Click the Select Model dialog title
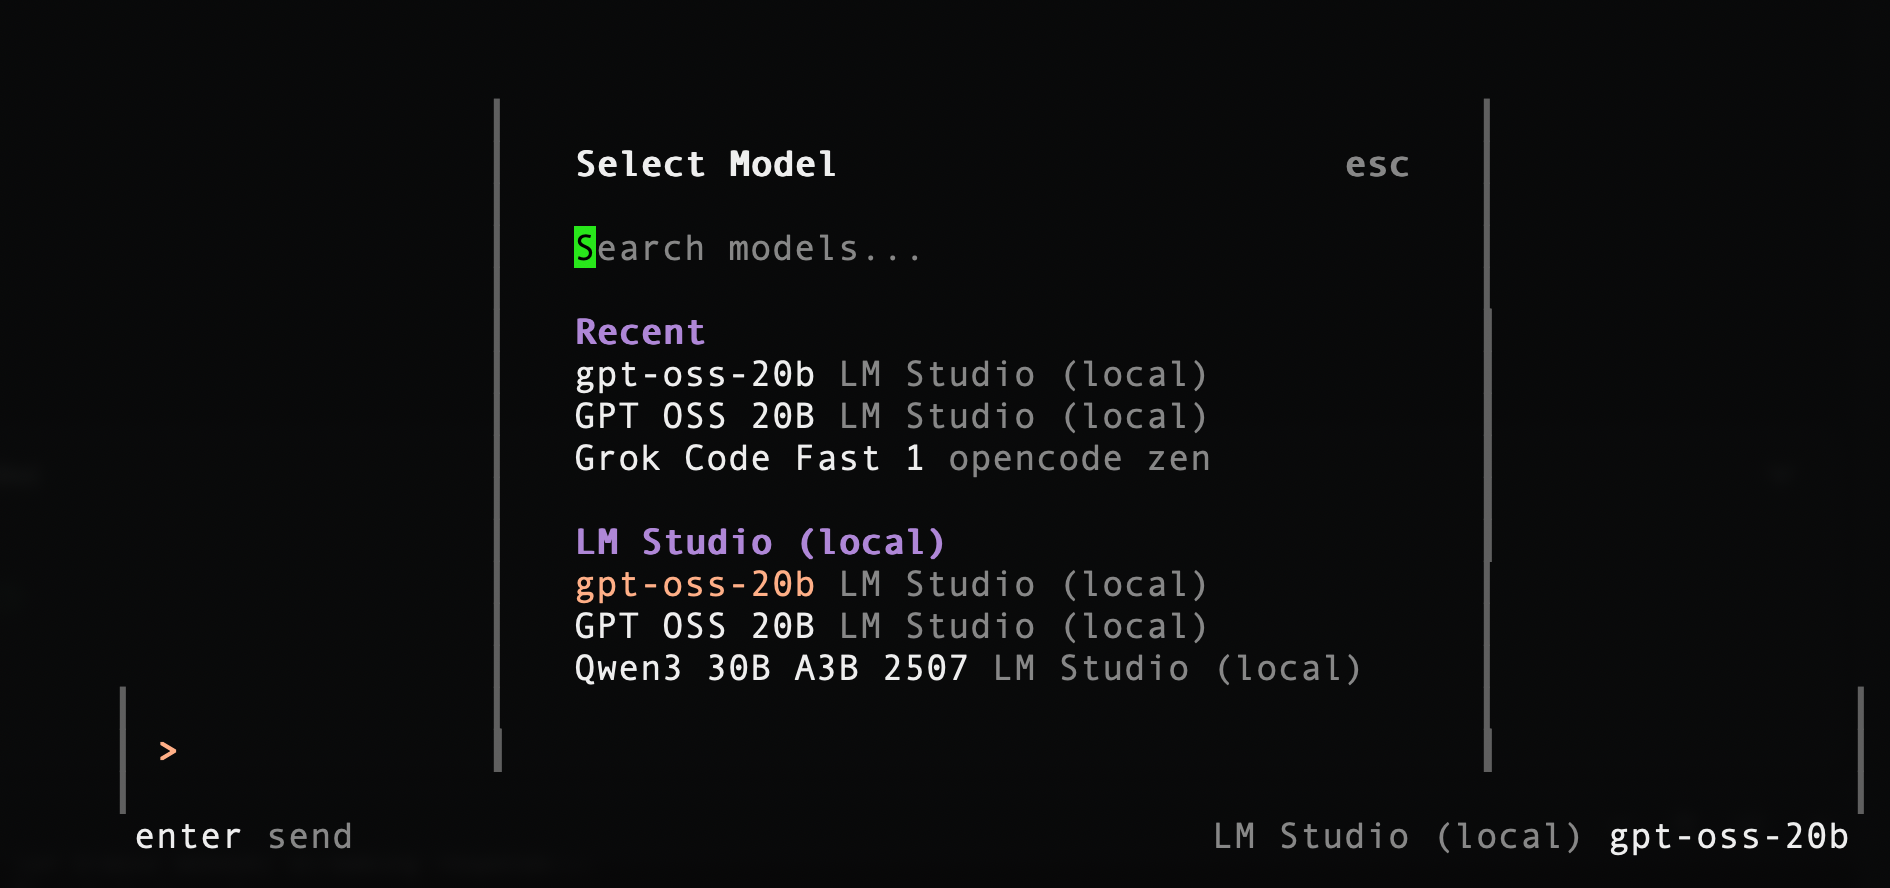This screenshot has height=888, width=1890. (705, 165)
